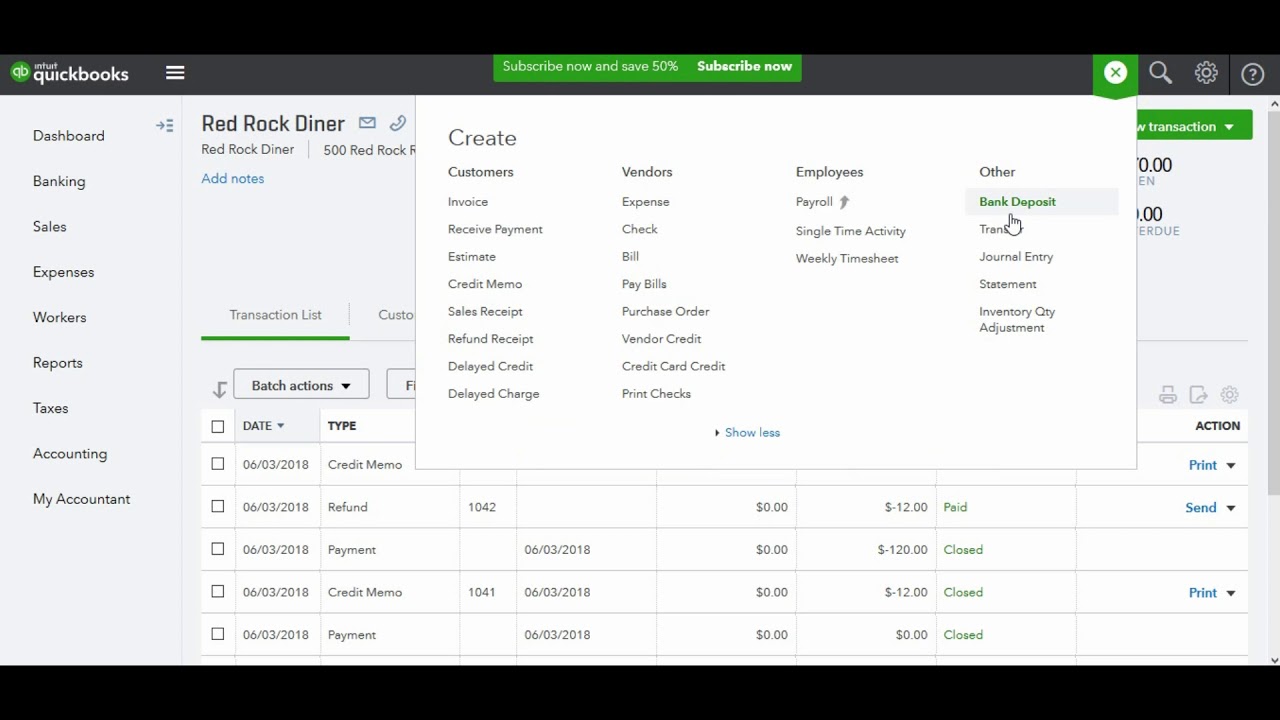This screenshot has width=1280, height=720.
Task: Select Delayed Charge
Action: [x=493, y=394]
